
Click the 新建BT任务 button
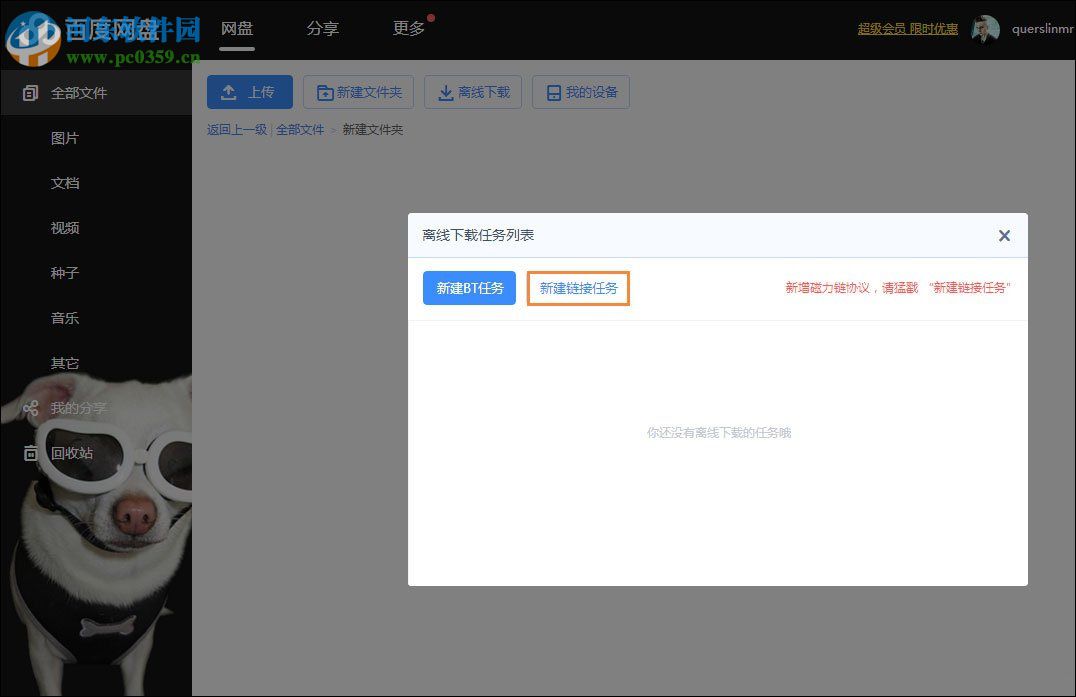click(468, 288)
